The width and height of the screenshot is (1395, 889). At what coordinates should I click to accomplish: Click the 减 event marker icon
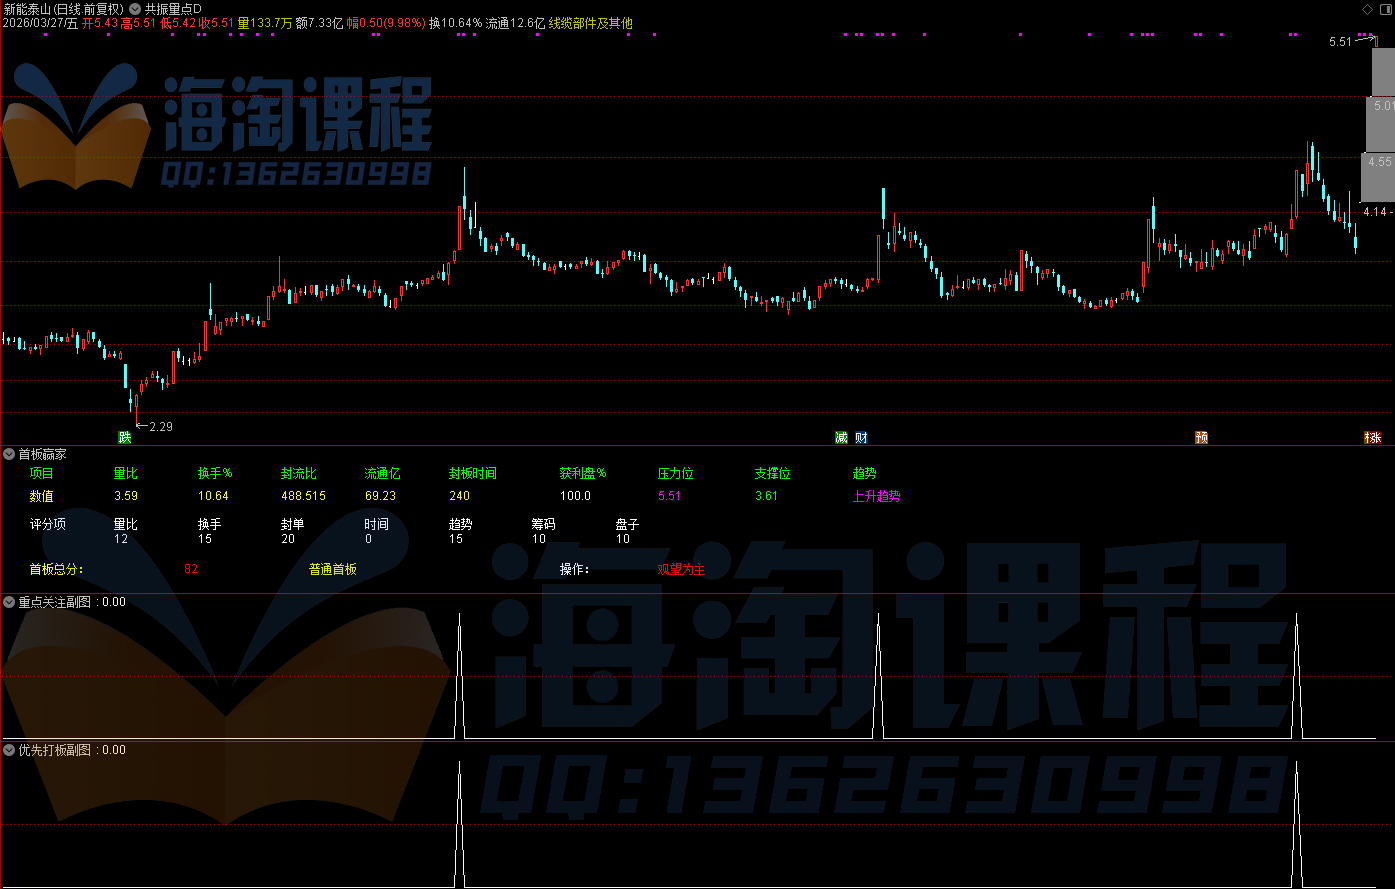pos(842,438)
